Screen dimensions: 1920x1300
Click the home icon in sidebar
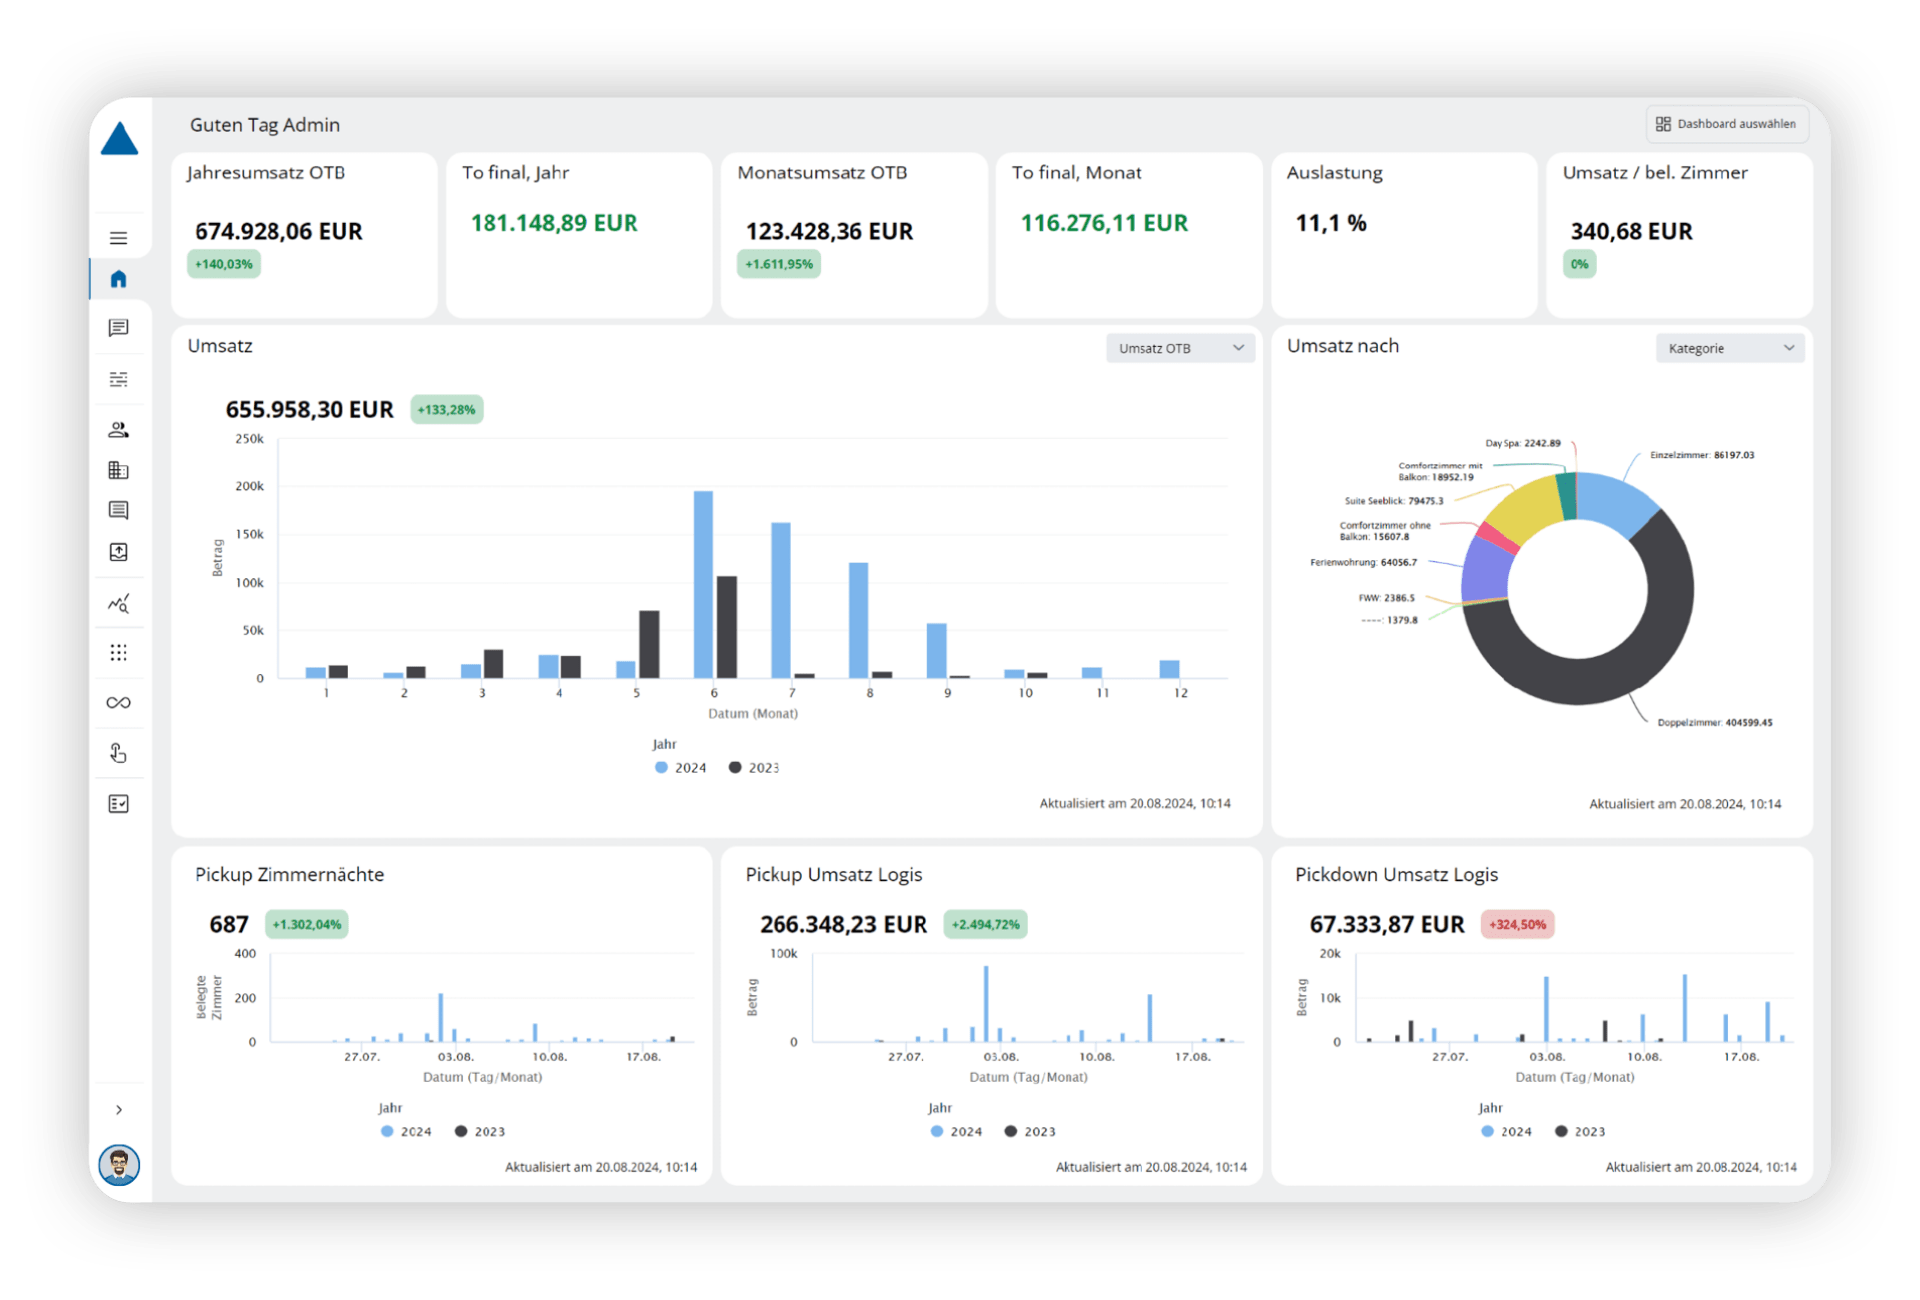click(x=118, y=279)
